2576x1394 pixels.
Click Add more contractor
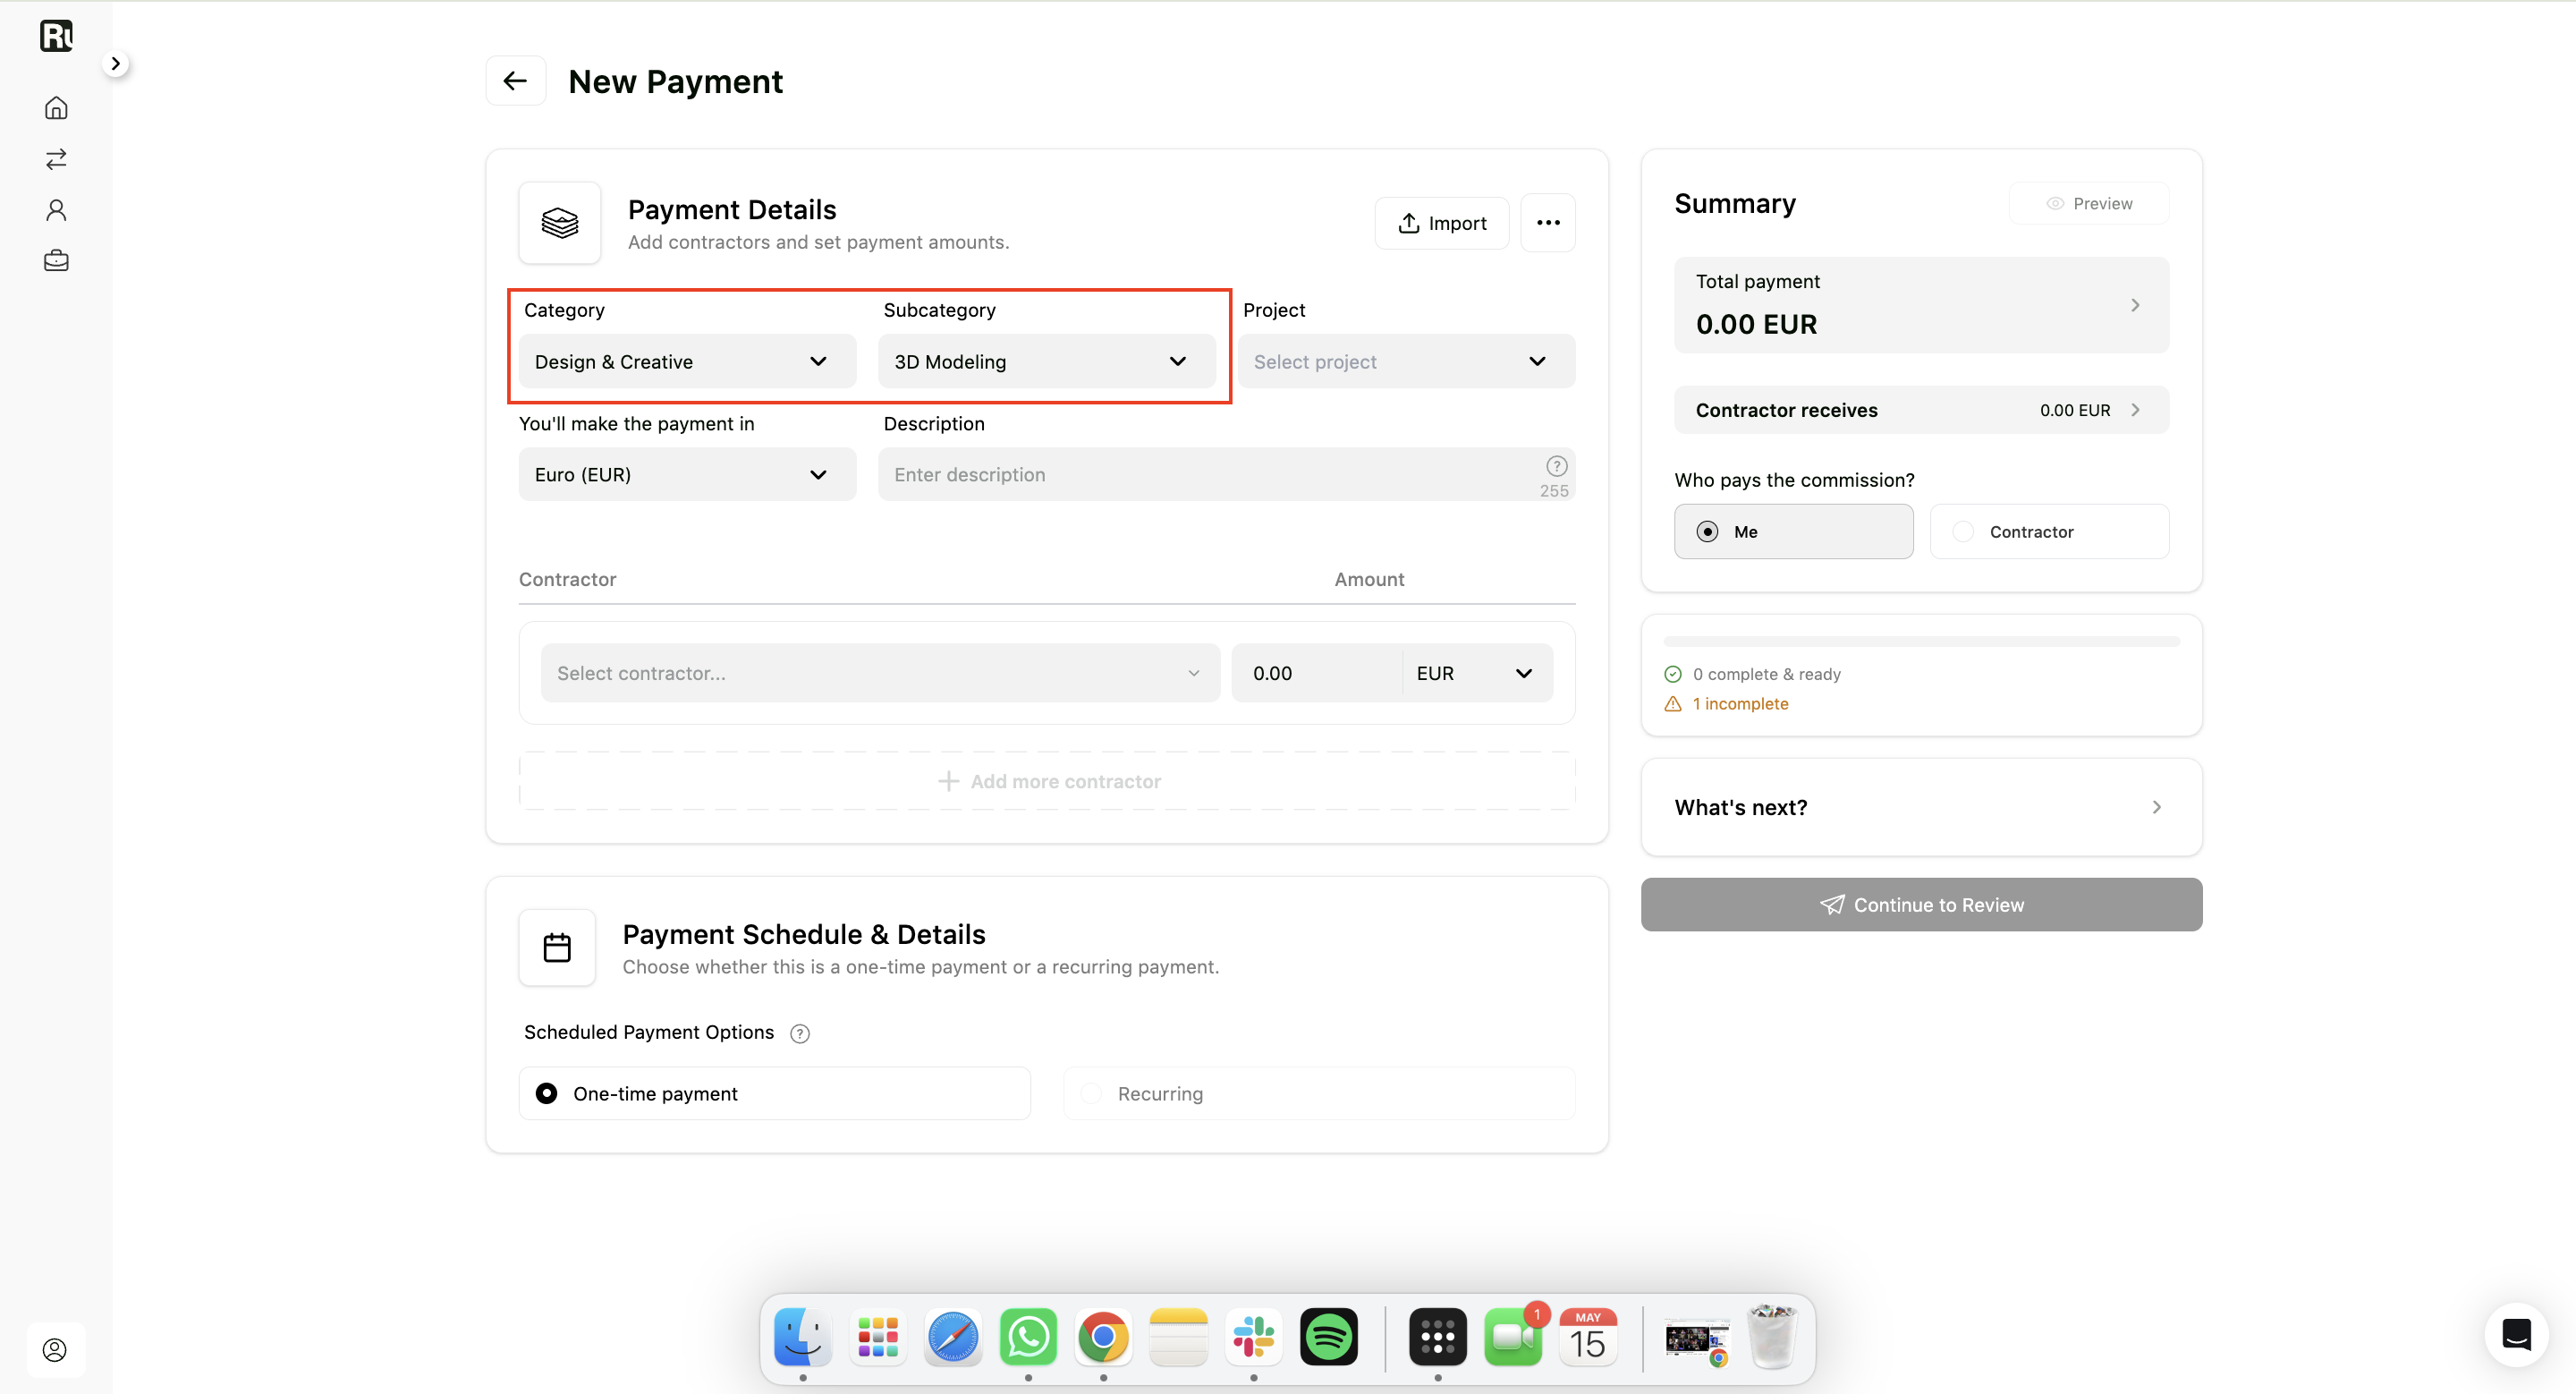pos(1047,781)
